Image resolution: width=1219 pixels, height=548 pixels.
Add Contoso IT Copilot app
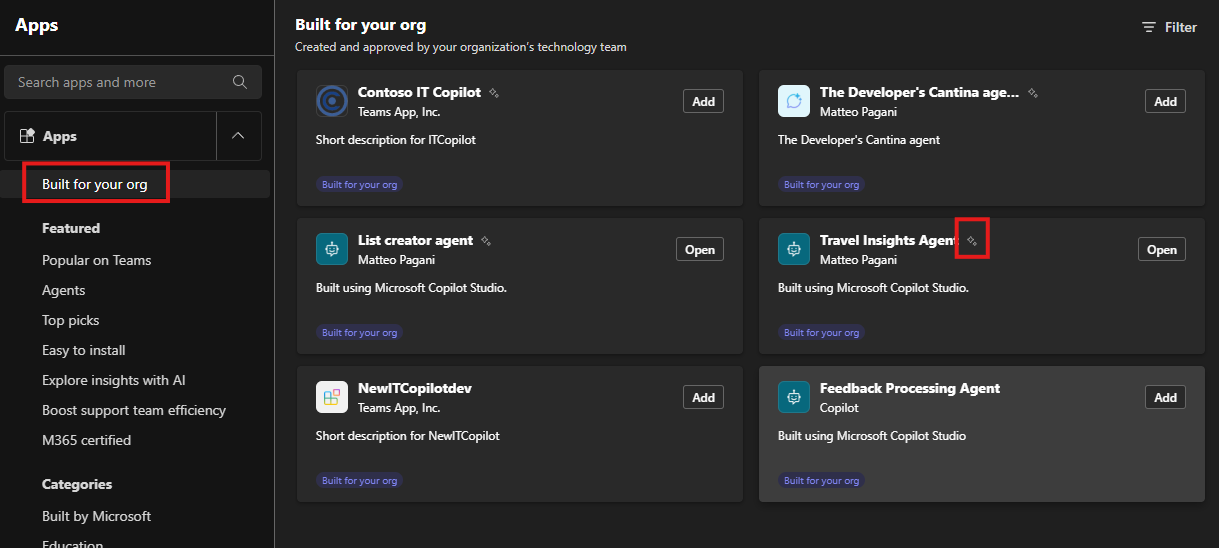pyautogui.click(x=704, y=101)
